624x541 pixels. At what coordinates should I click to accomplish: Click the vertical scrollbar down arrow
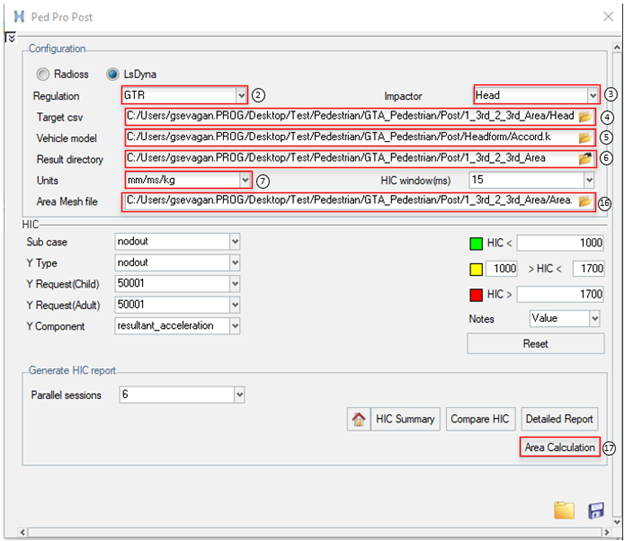(x=617, y=521)
